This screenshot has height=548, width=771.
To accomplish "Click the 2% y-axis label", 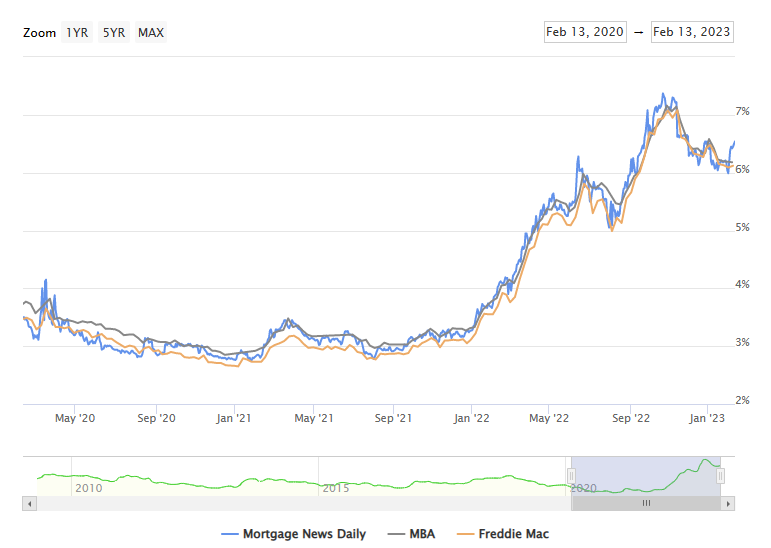I will 742,400.
